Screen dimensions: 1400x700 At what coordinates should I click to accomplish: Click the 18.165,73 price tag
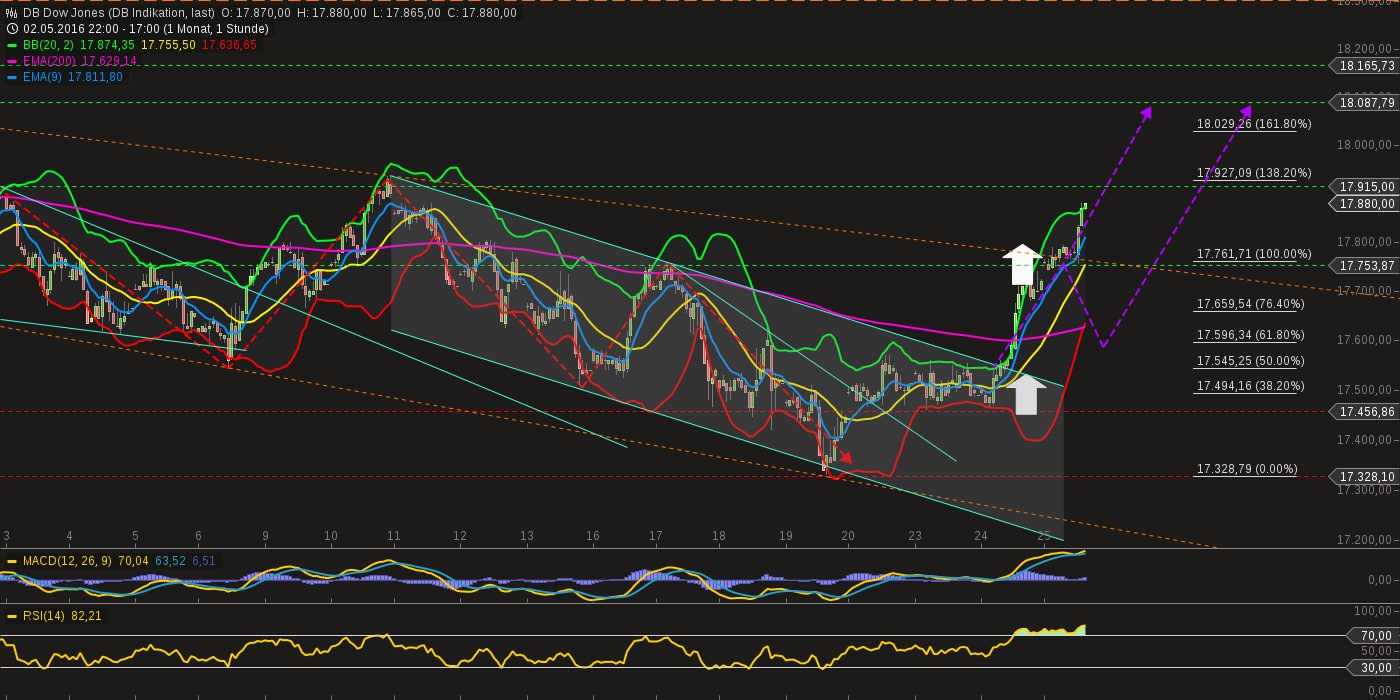coord(1366,65)
